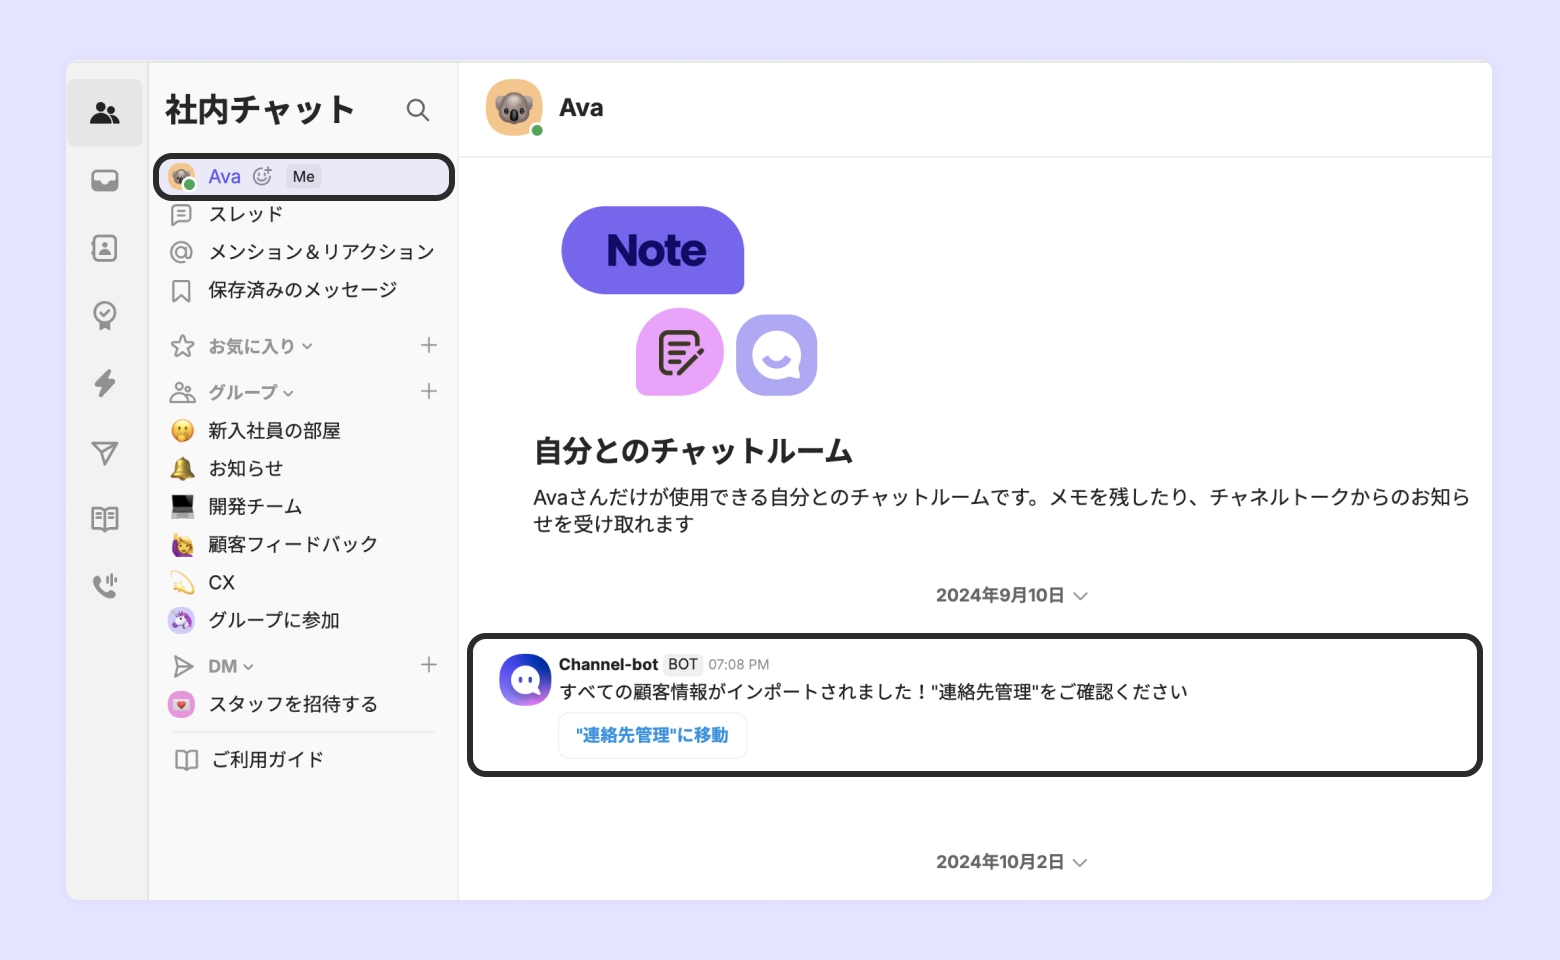This screenshot has width=1560, height=960.
Task: Click the @ mentions icon
Action: 181,252
